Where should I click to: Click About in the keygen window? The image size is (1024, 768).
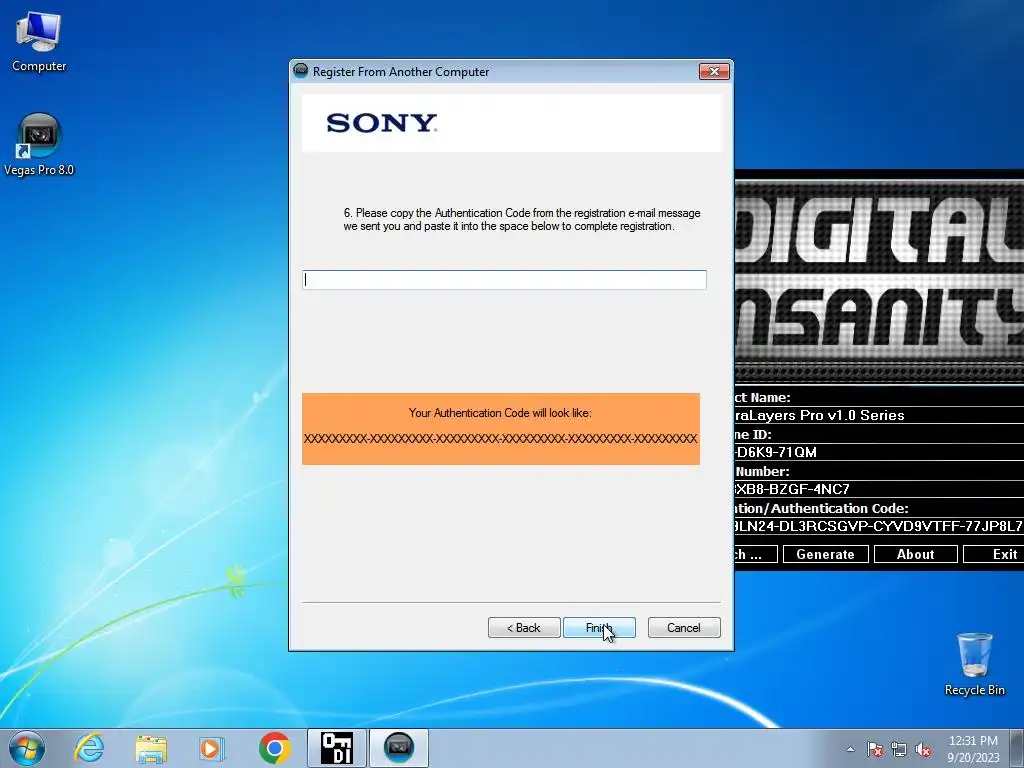[916, 554]
